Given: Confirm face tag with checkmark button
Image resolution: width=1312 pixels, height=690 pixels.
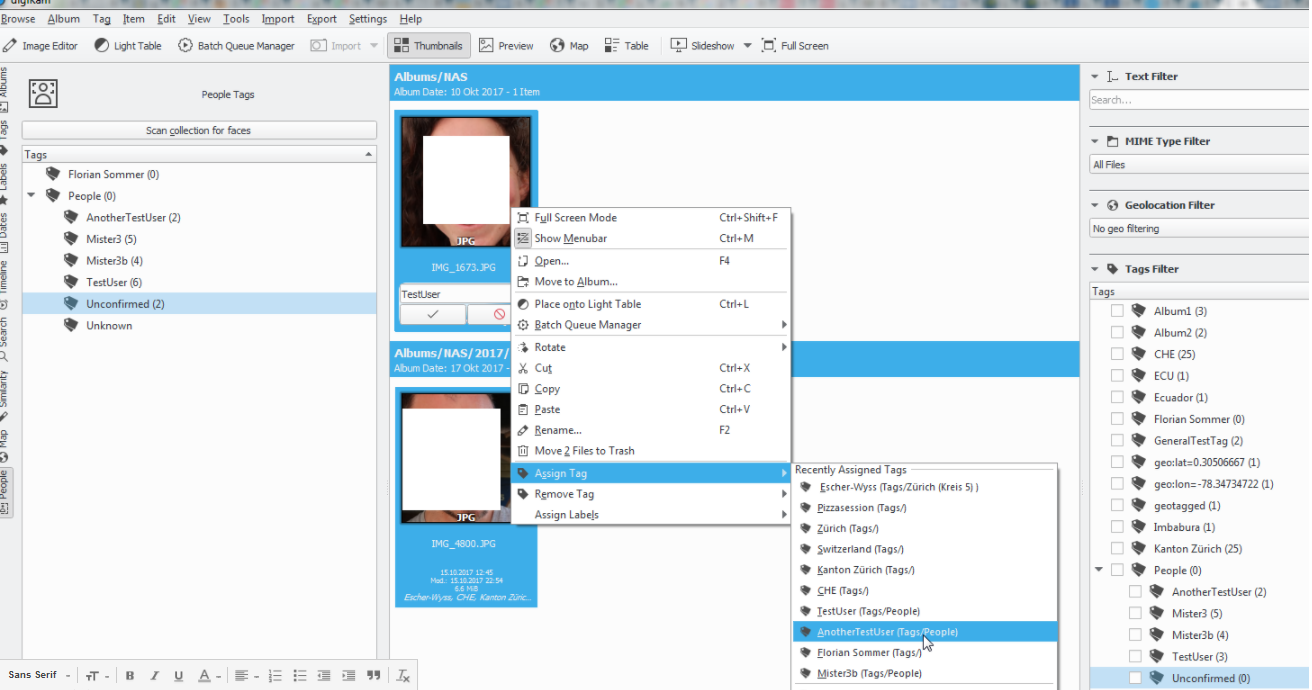Looking at the screenshot, I should (432, 314).
